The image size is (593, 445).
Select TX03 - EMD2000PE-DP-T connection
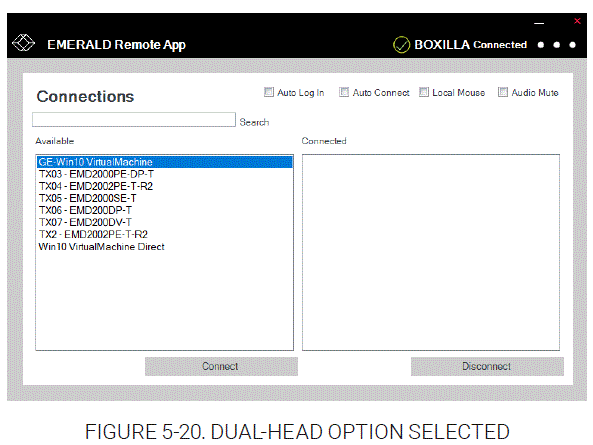pos(165,174)
